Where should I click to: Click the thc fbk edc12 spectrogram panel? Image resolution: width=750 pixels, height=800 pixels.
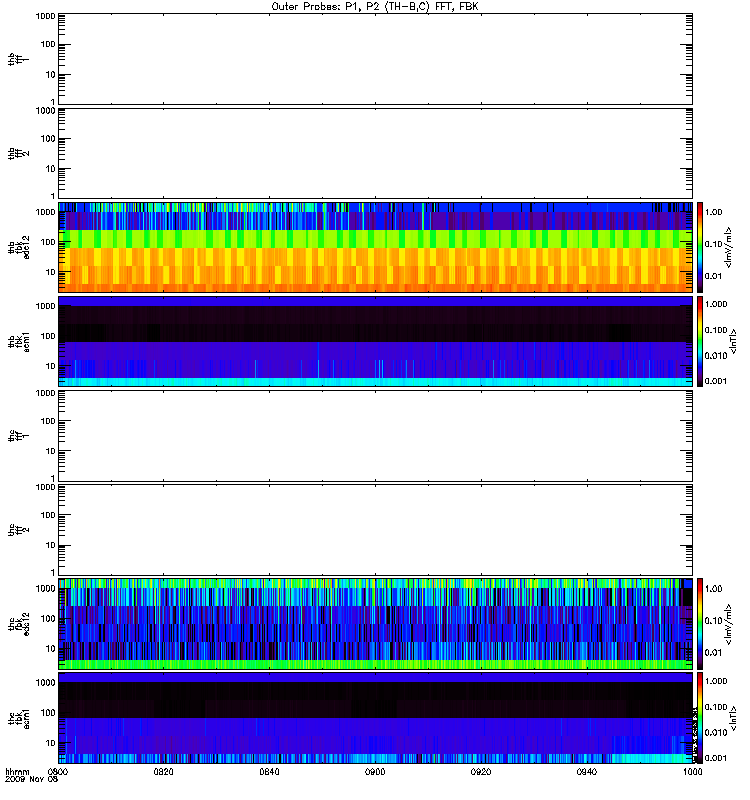[x=375, y=624]
